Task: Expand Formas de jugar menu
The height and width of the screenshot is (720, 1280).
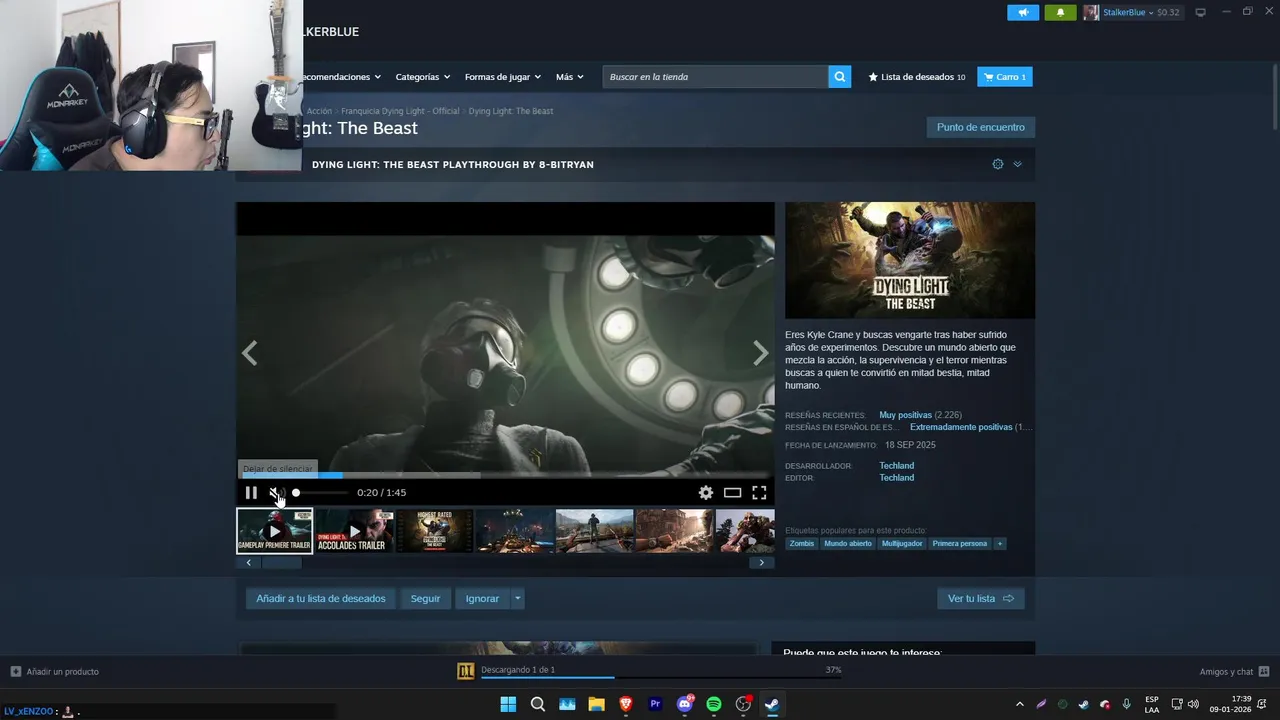Action: 502,77
